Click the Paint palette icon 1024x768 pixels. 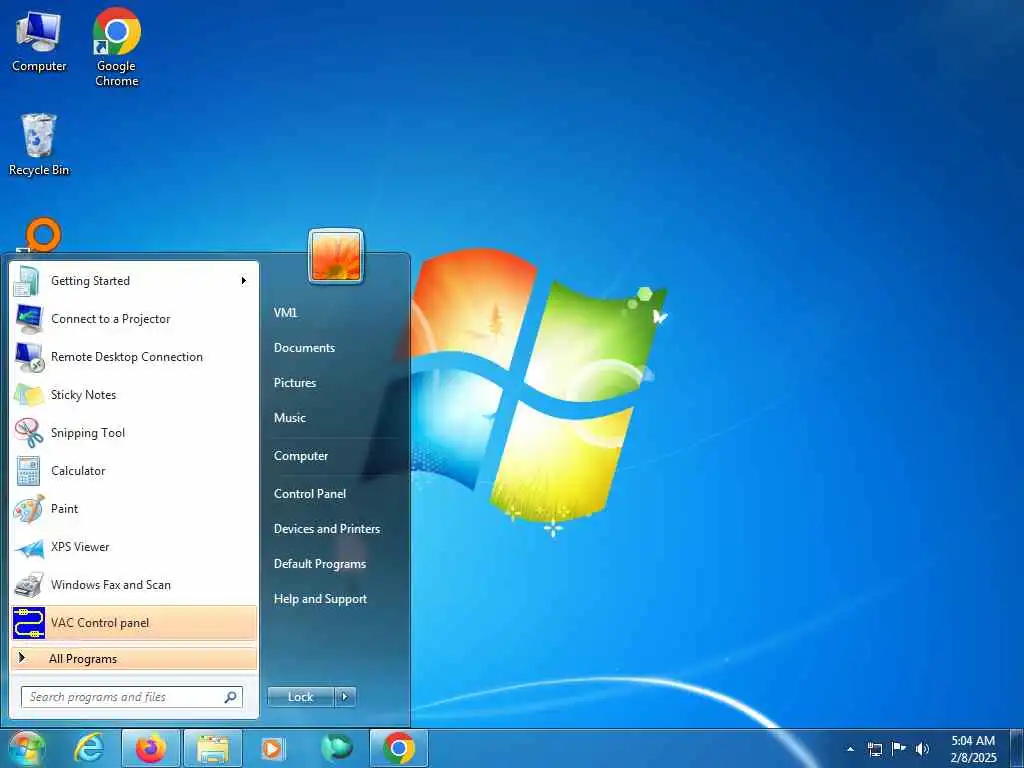pos(29,509)
